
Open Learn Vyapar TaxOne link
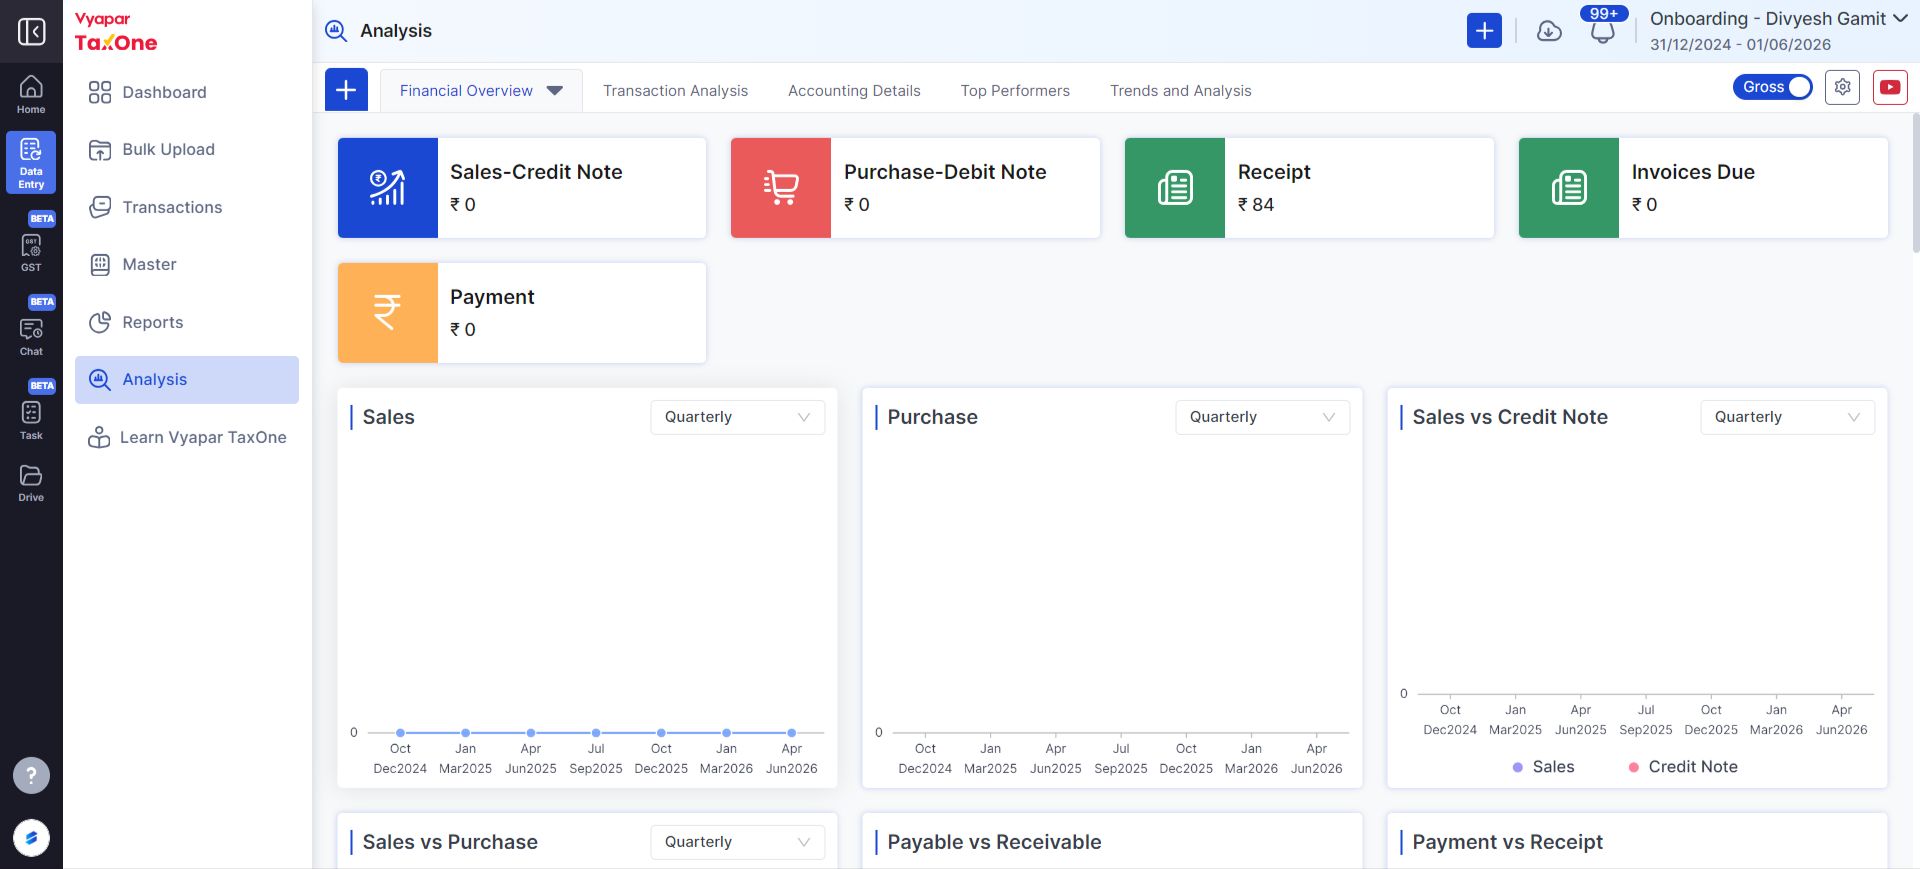[x=187, y=437]
